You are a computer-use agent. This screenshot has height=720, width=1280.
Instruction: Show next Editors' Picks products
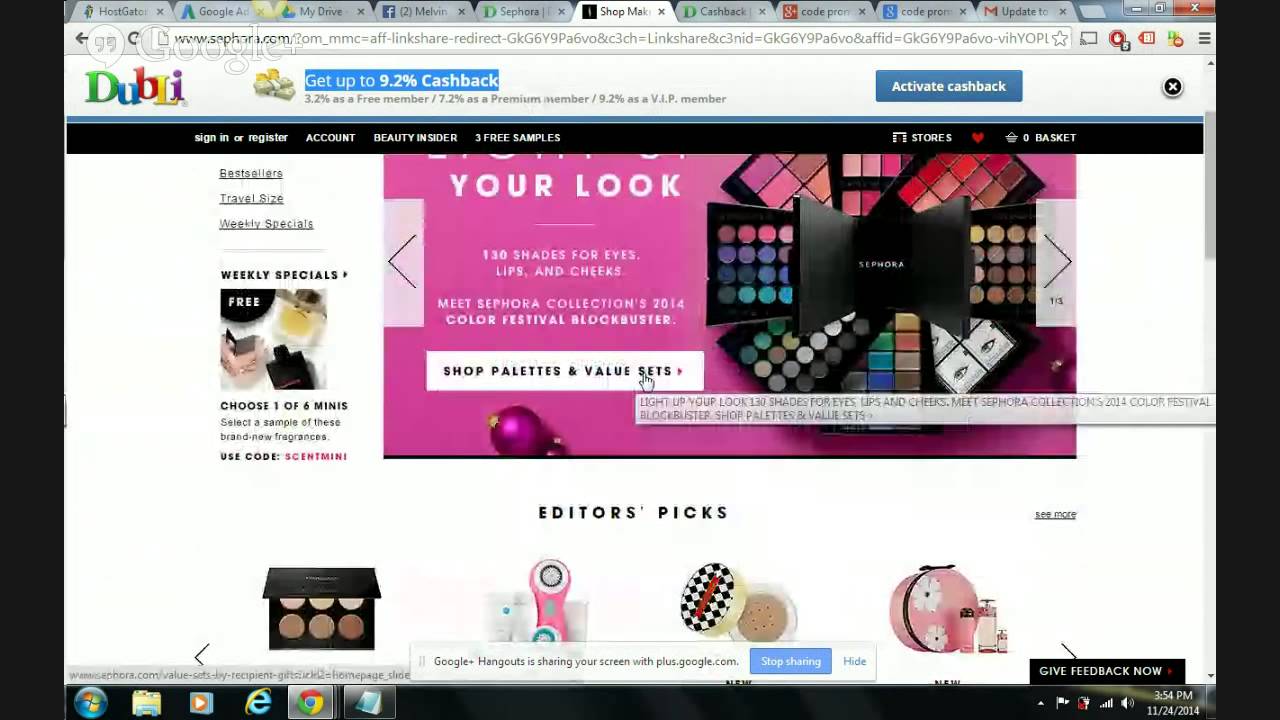click(1068, 652)
